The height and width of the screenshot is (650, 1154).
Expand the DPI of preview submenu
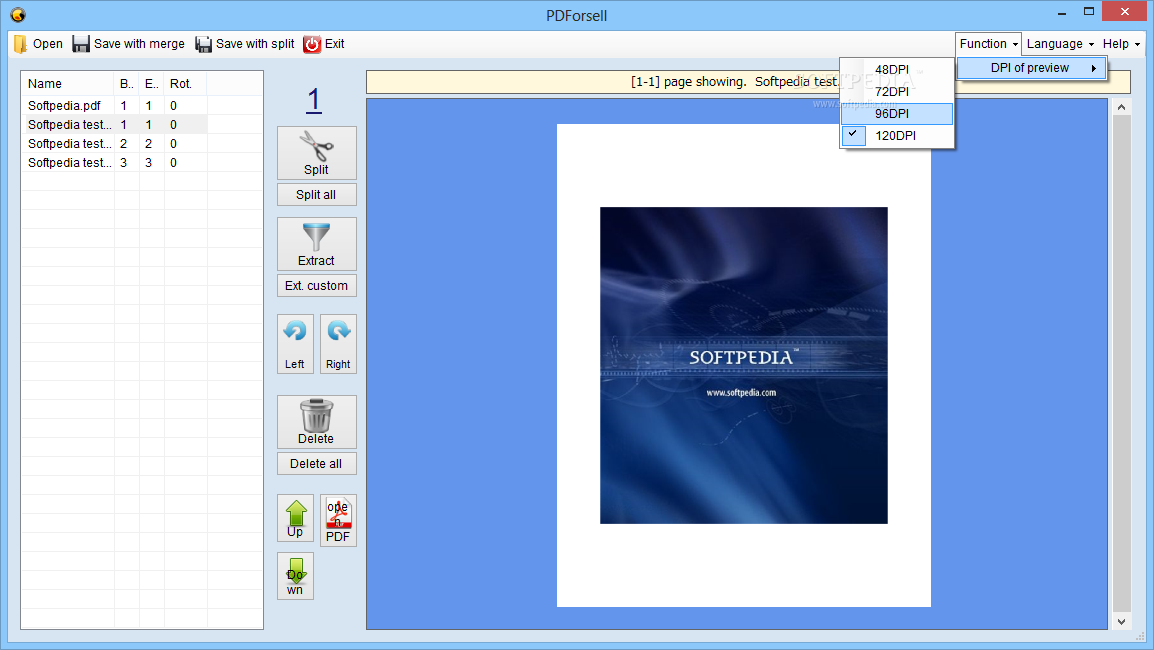point(1032,68)
